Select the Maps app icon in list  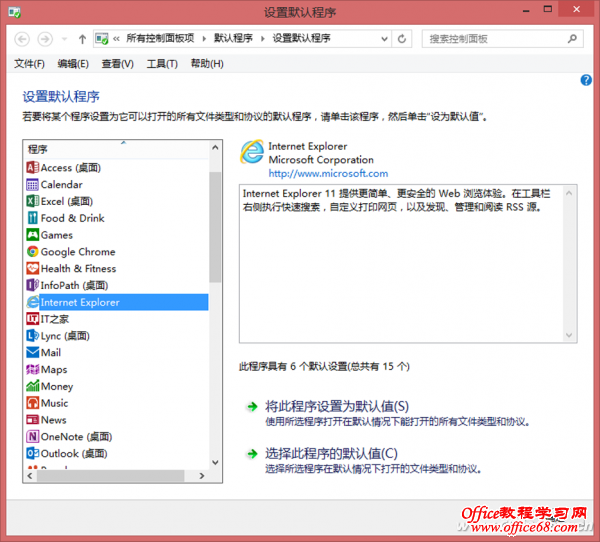[33, 370]
